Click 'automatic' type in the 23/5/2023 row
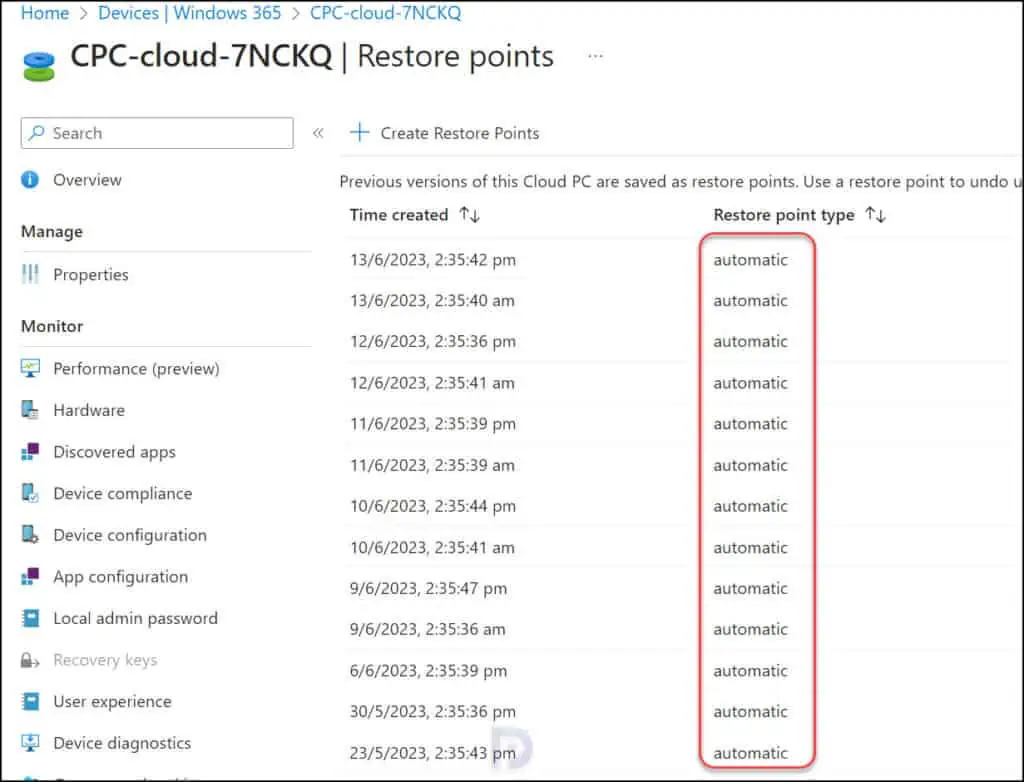The height and width of the screenshot is (782, 1024). pyautogui.click(x=750, y=753)
